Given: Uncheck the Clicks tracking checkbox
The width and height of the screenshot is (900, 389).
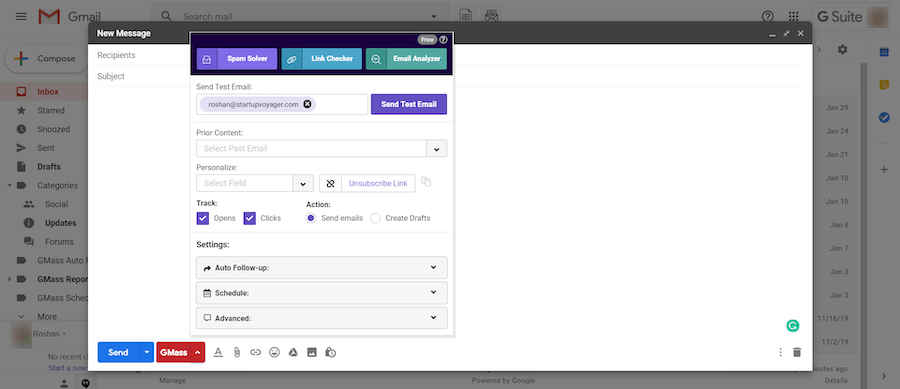Looking at the screenshot, I should coord(249,218).
